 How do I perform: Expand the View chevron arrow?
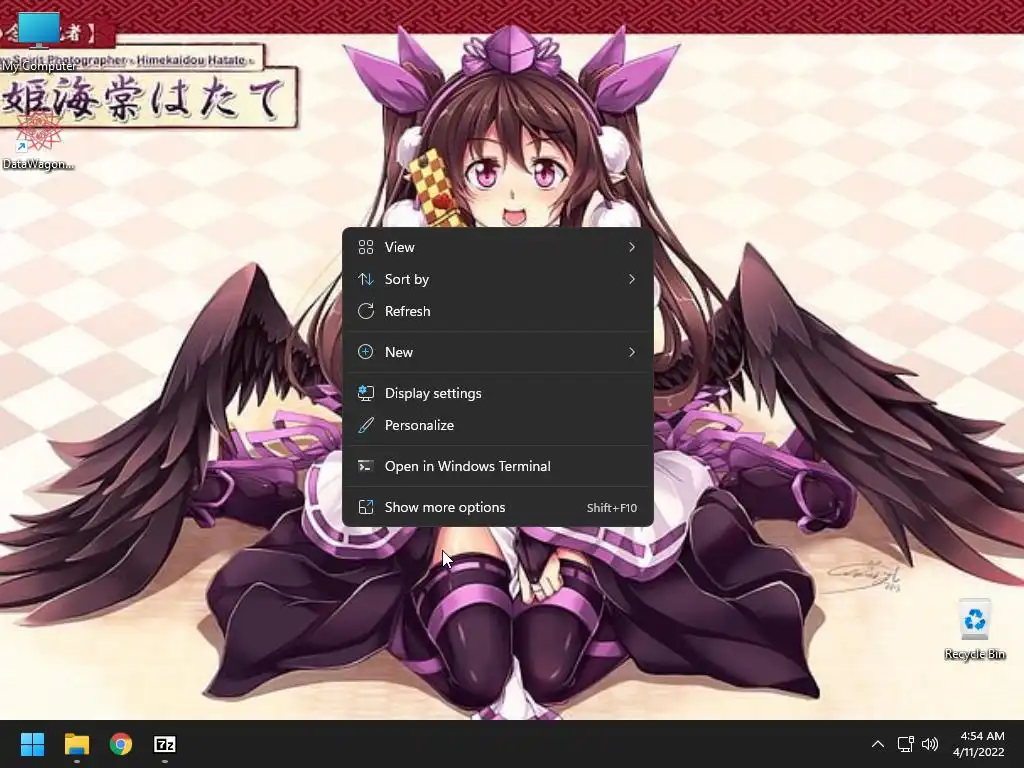click(632, 247)
